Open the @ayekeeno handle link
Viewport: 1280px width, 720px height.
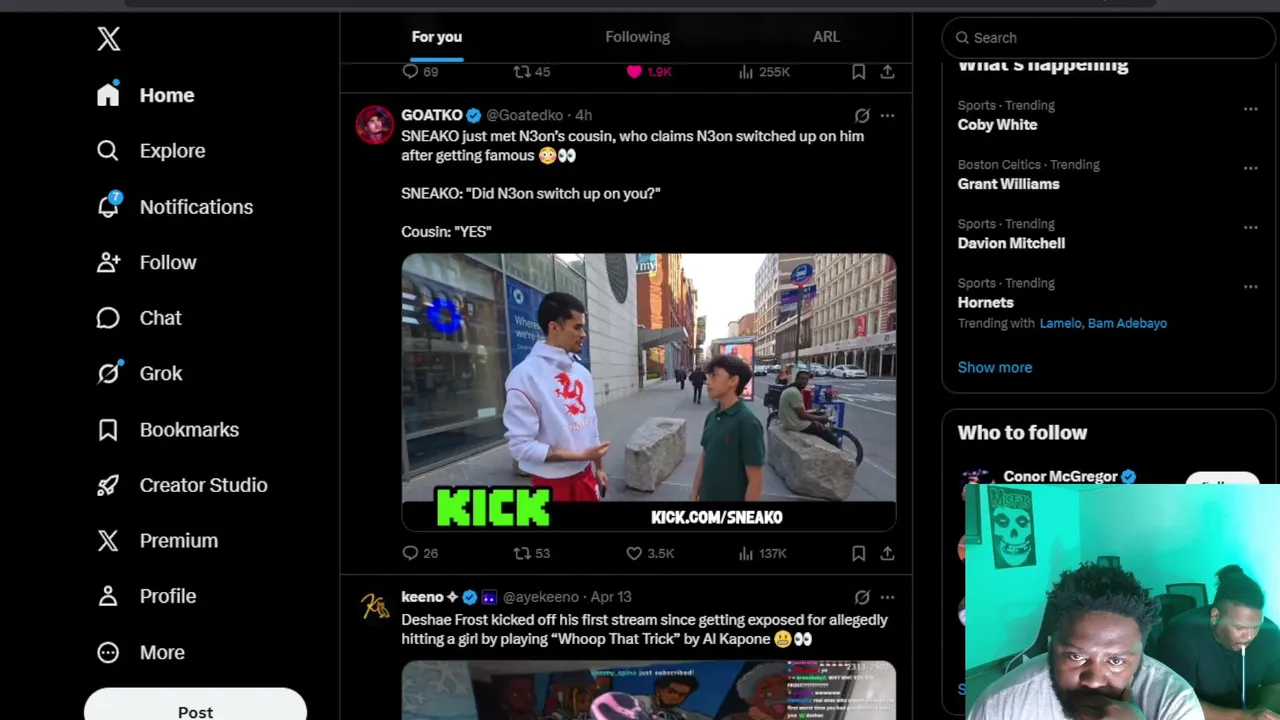point(540,597)
